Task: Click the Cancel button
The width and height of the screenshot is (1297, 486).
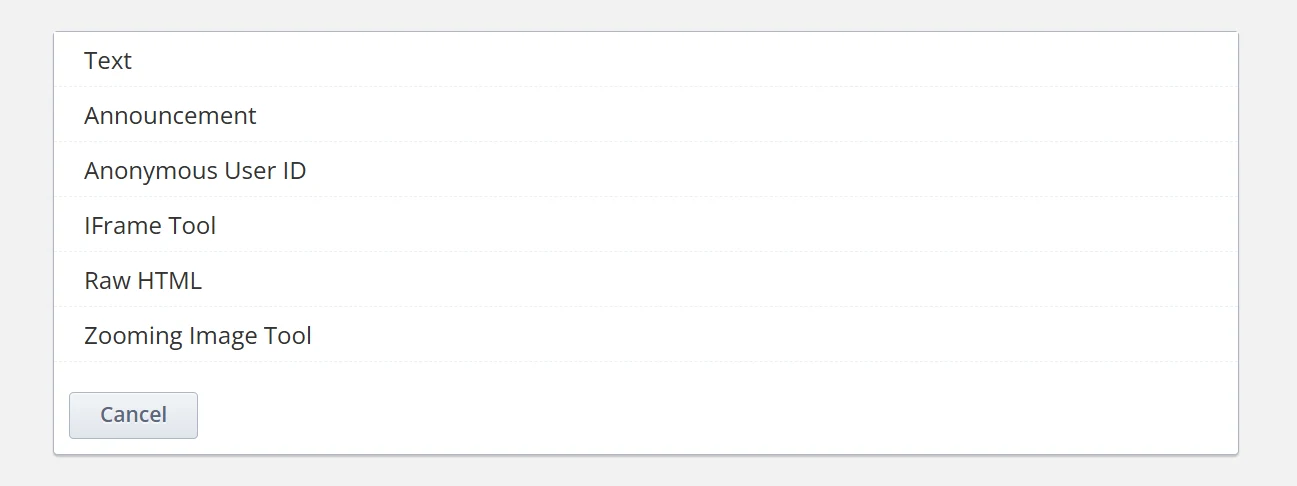Action: (x=133, y=415)
